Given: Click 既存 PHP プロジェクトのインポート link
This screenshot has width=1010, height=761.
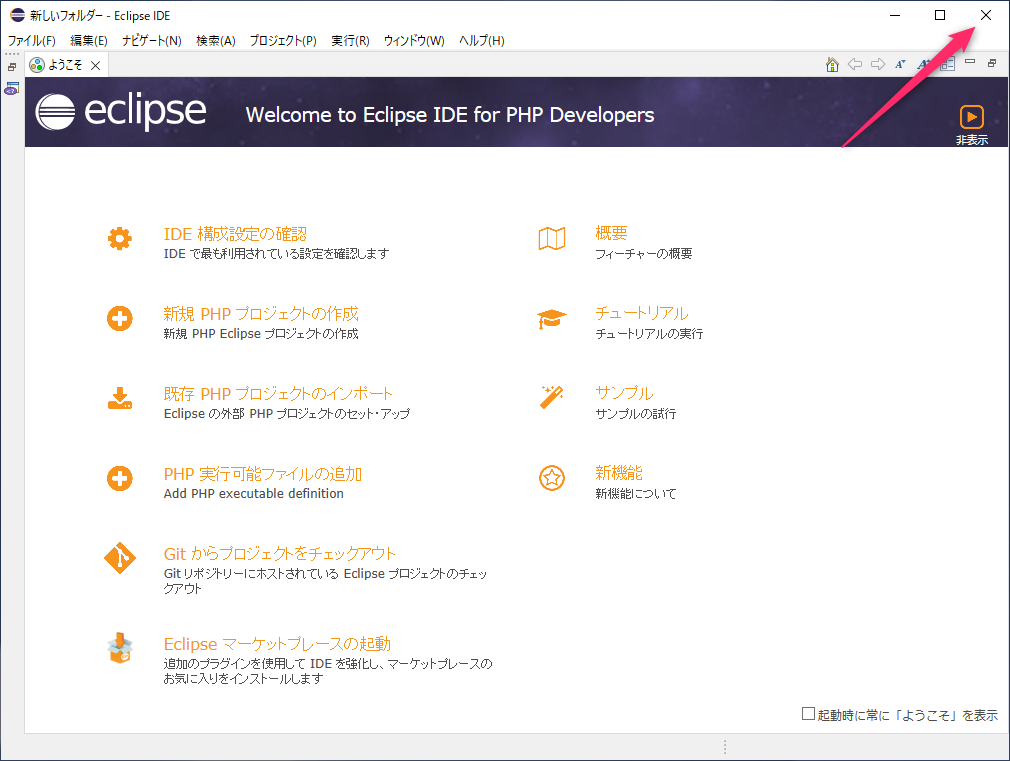Looking at the screenshot, I should coord(278,394).
